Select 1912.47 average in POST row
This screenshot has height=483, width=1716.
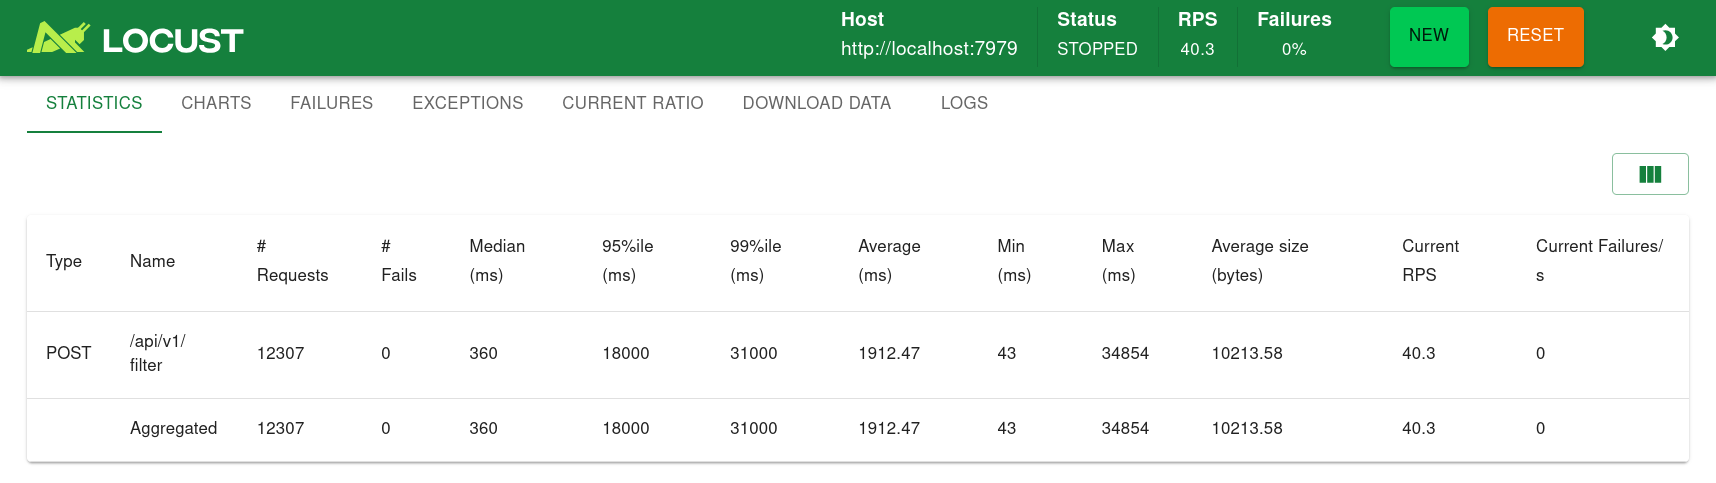pos(889,353)
